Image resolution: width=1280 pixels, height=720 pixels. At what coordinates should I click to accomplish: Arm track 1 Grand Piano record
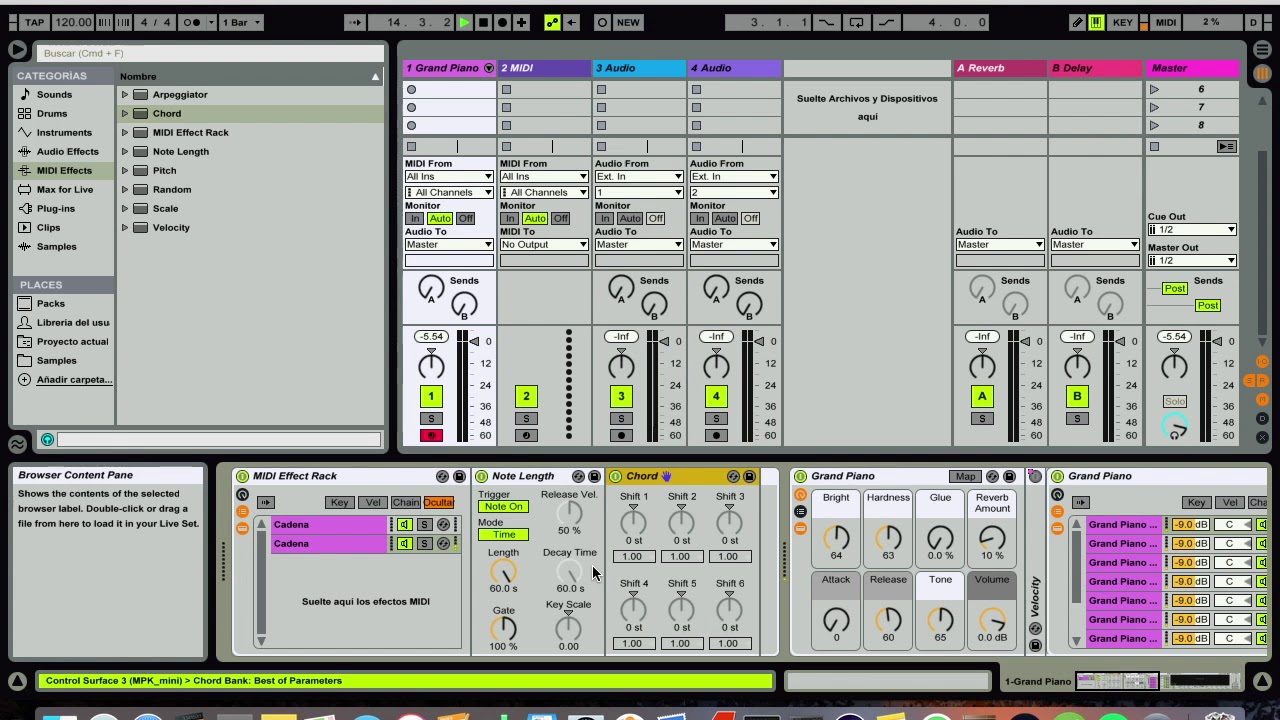point(431,436)
